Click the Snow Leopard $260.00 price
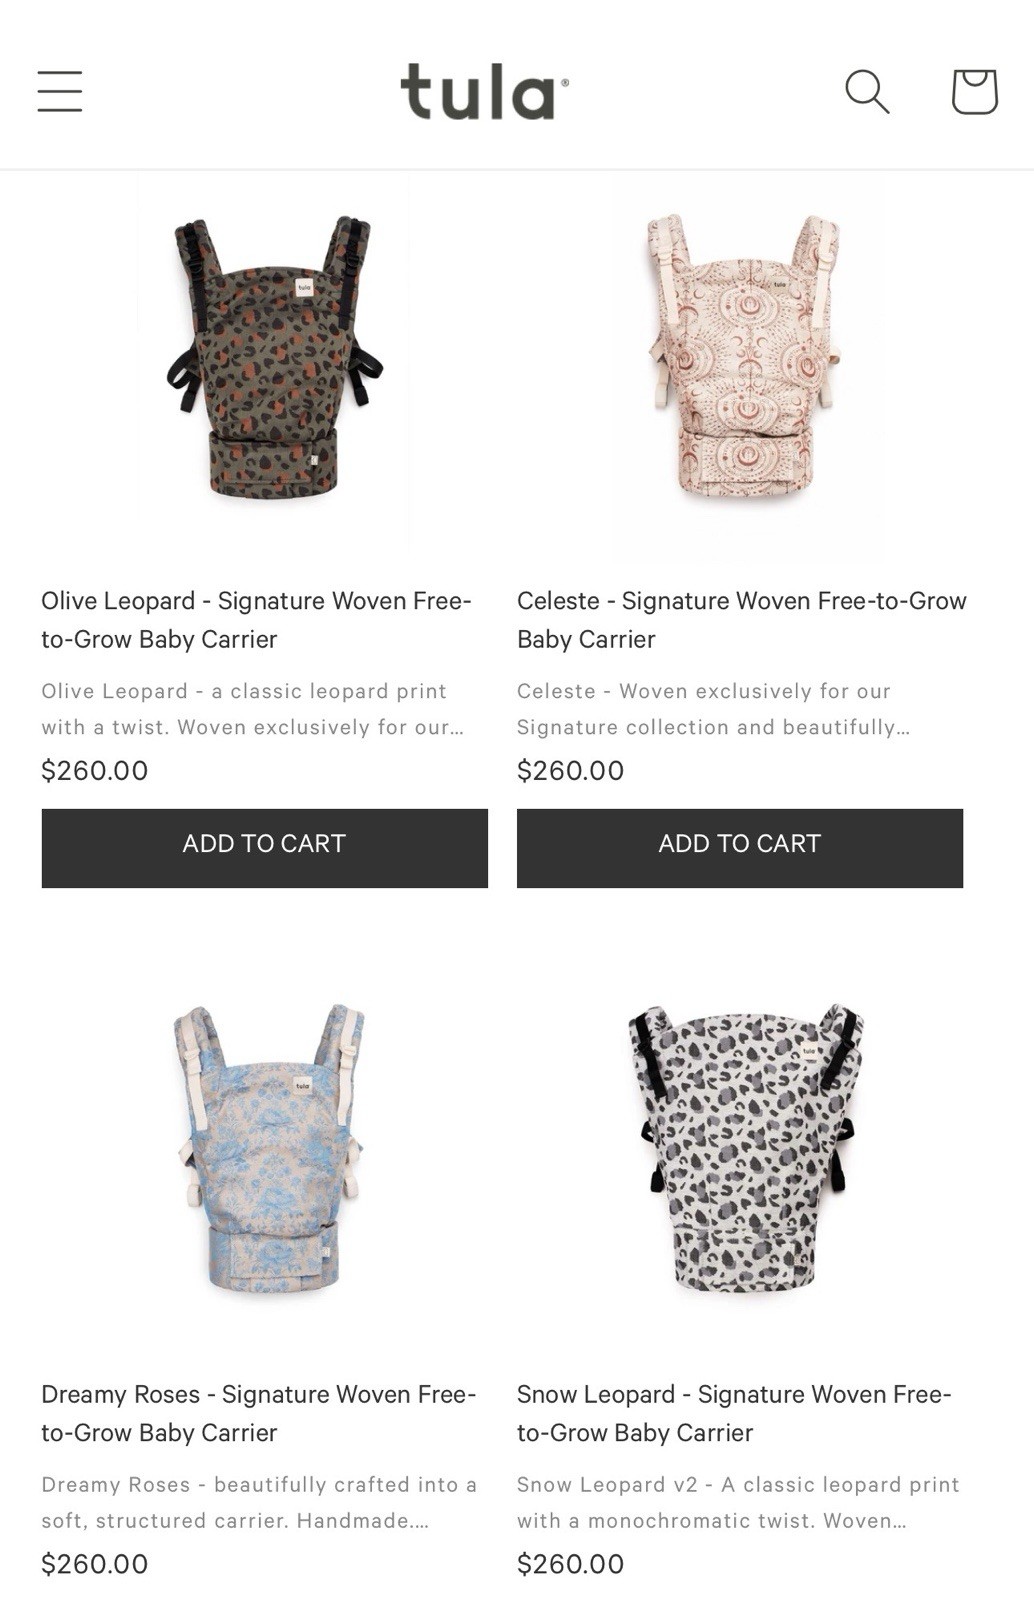 pyautogui.click(x=571, y=1564)
